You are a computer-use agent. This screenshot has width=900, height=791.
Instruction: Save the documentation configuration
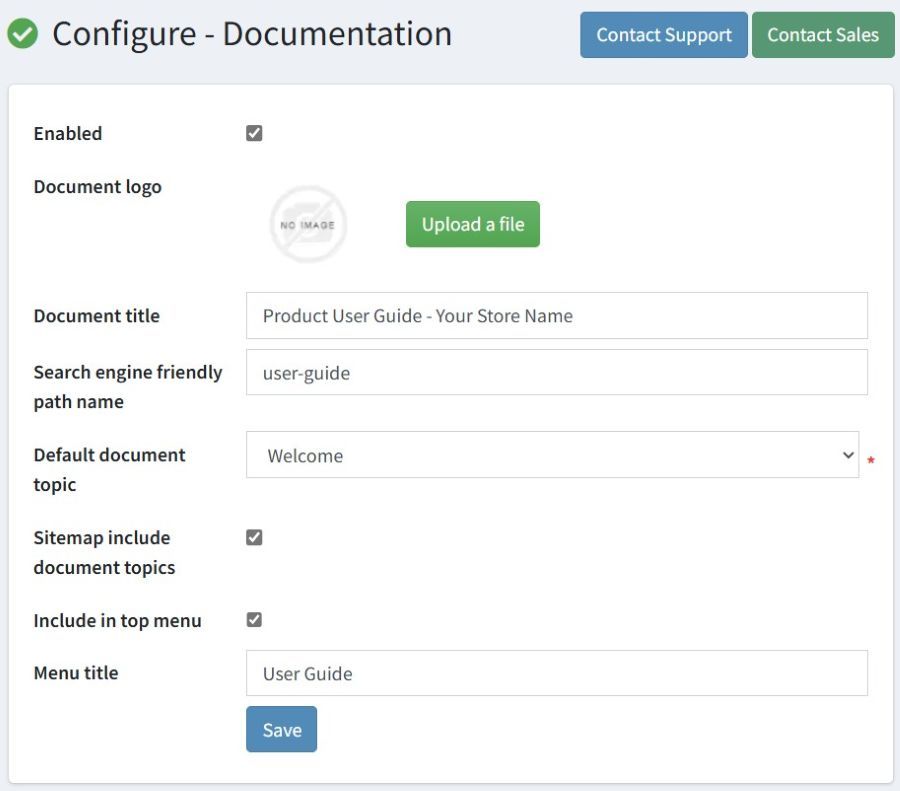[x=281, y=729]
